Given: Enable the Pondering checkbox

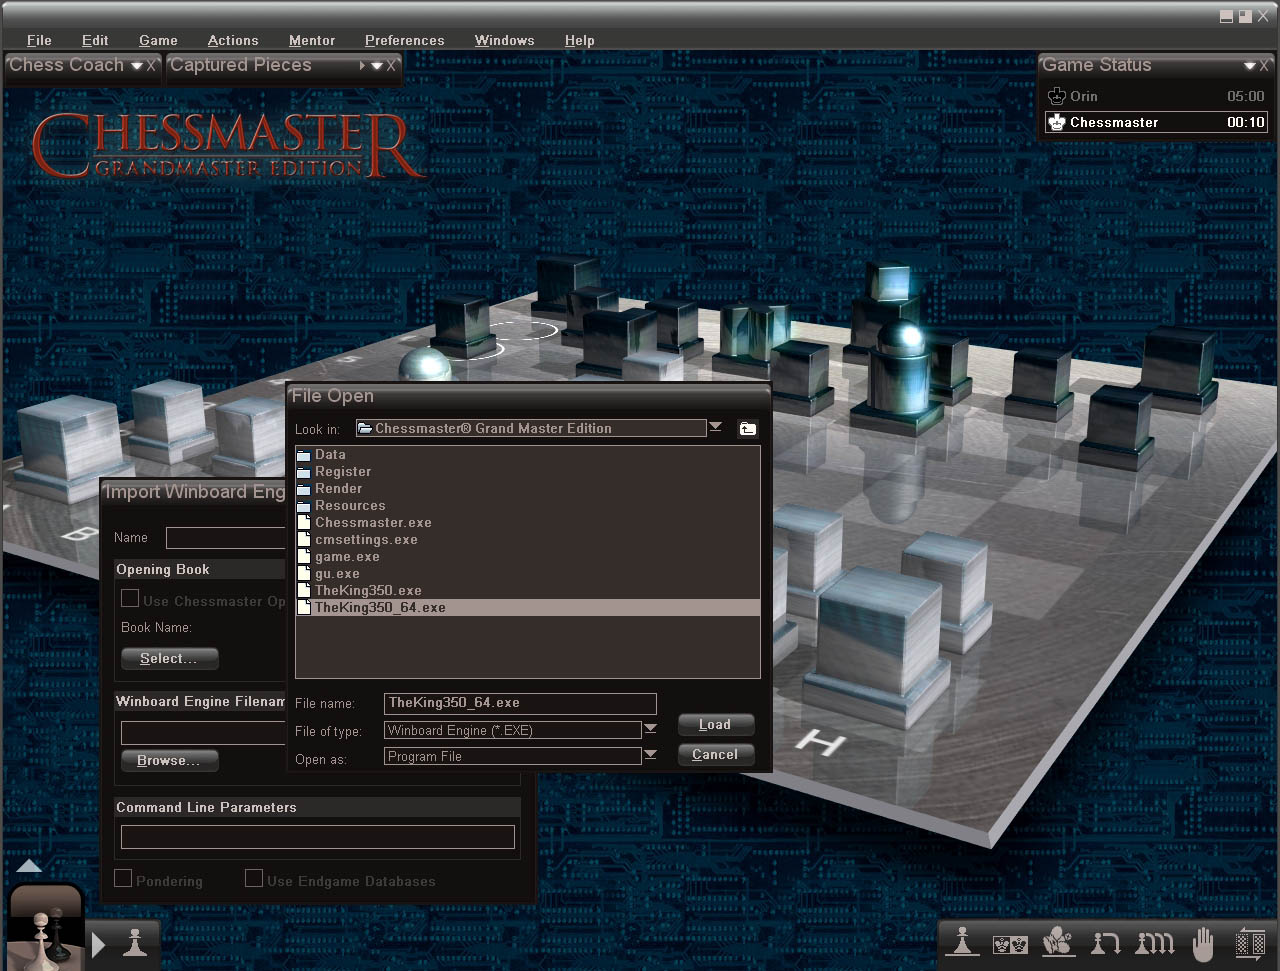Looking at the screenshot, I should [x=124, y=879].
